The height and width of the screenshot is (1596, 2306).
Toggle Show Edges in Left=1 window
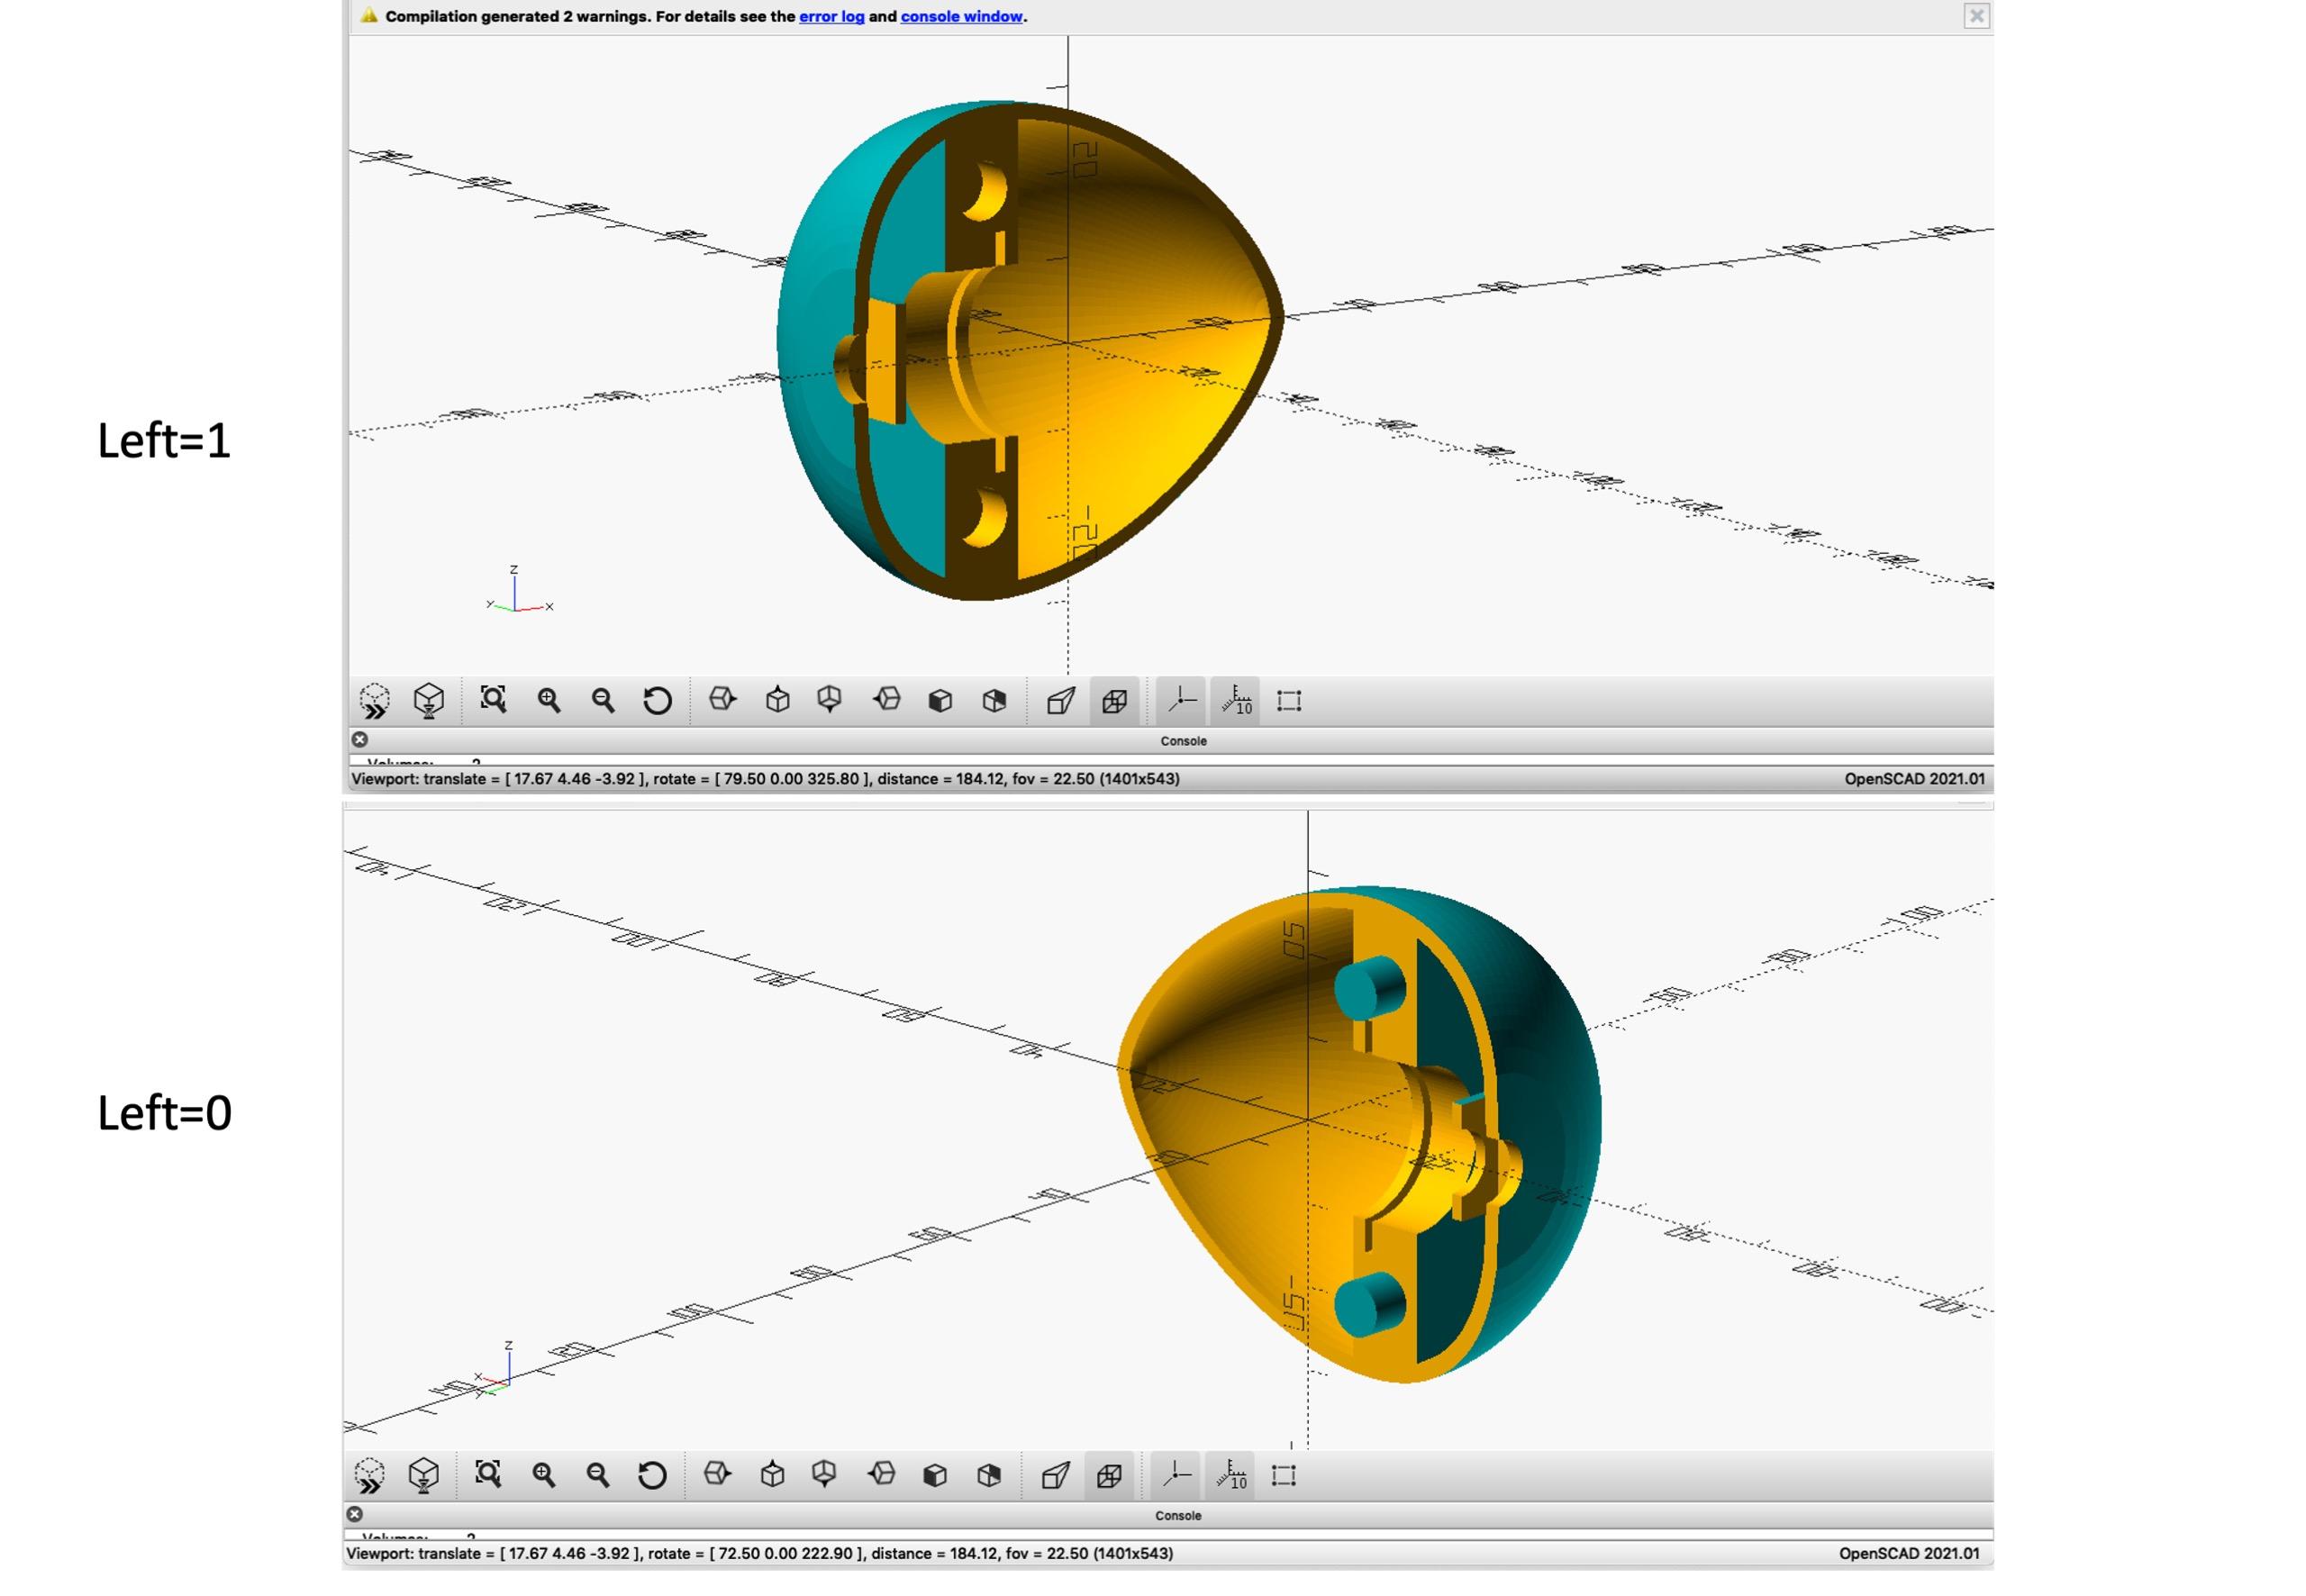pos(1289,700)
